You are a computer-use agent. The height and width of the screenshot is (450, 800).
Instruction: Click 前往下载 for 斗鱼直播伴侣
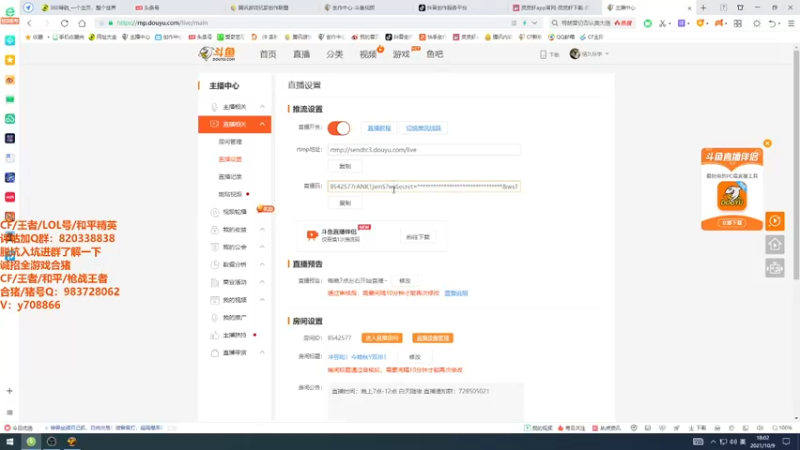click(x=418, y=237)
